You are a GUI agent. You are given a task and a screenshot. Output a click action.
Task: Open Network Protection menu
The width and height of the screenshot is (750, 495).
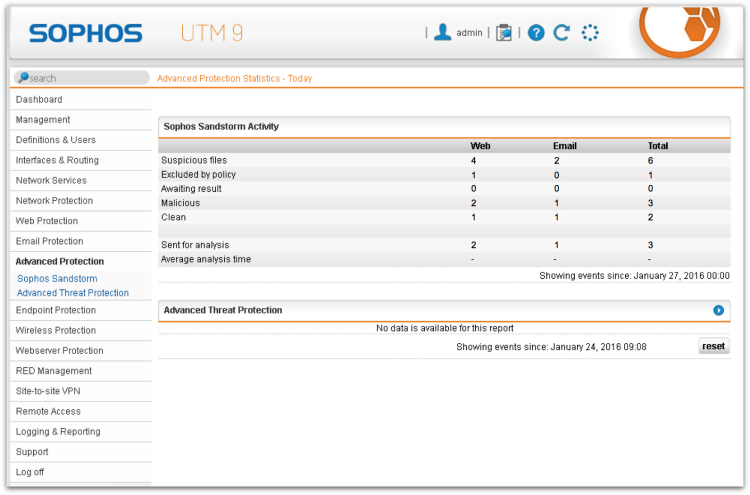pyautogui.click(x=80, y=200)
